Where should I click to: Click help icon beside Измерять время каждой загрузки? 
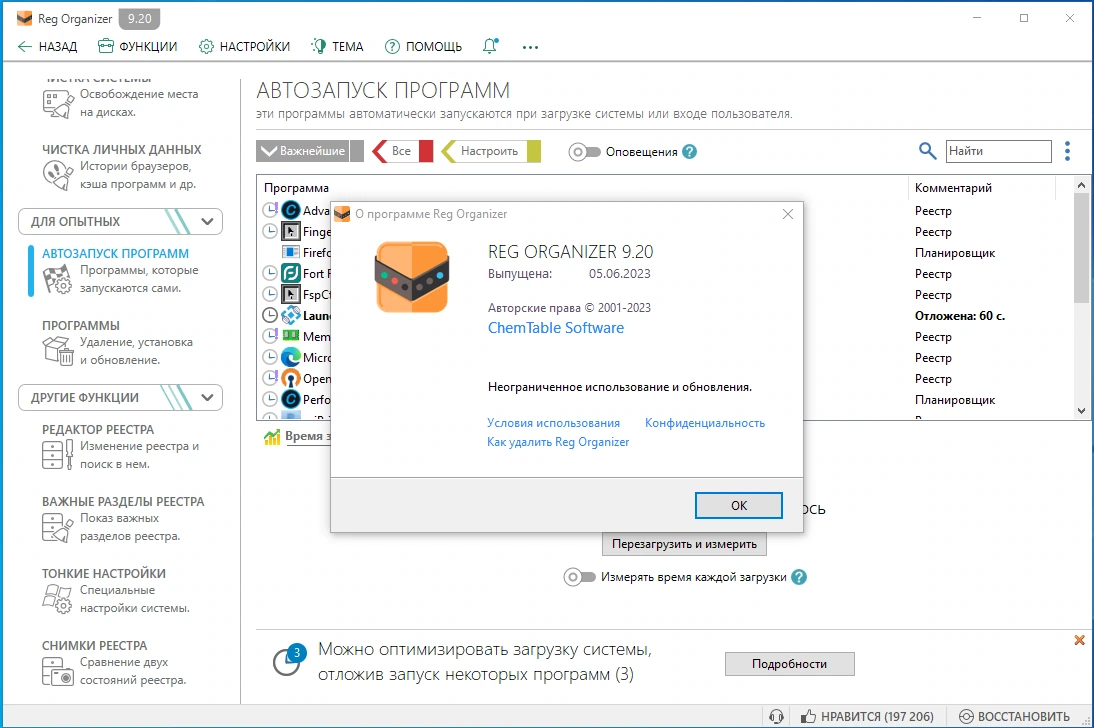tap(800, 577)
